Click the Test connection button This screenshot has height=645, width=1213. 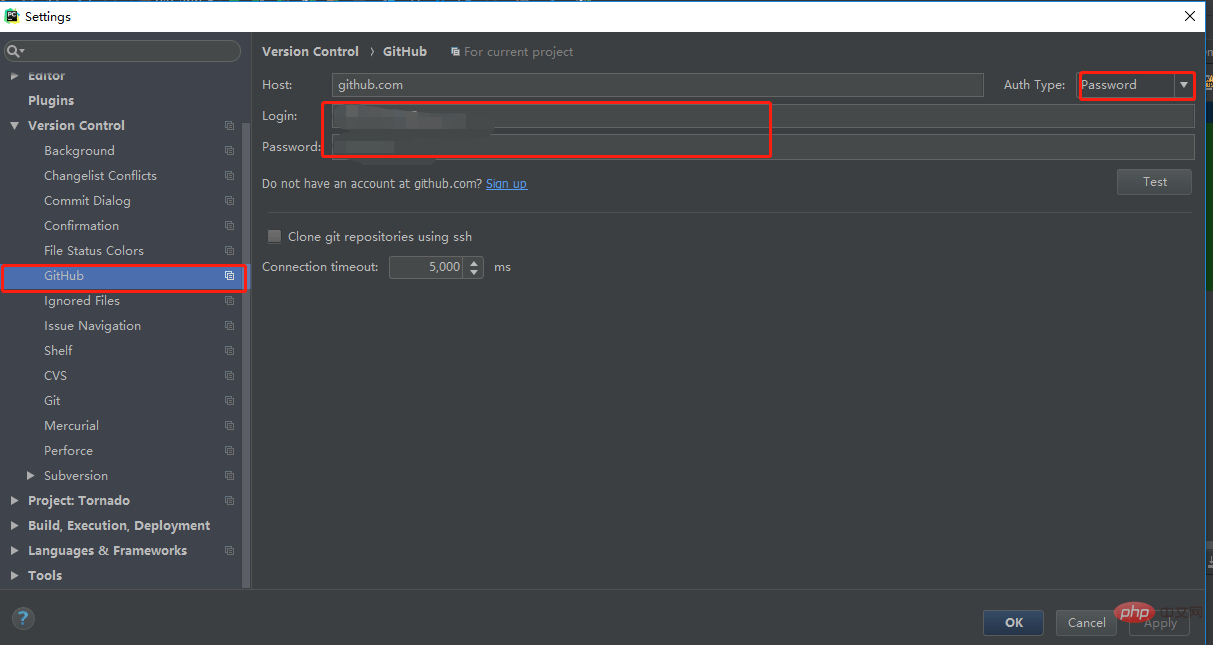click(1154, 182)
